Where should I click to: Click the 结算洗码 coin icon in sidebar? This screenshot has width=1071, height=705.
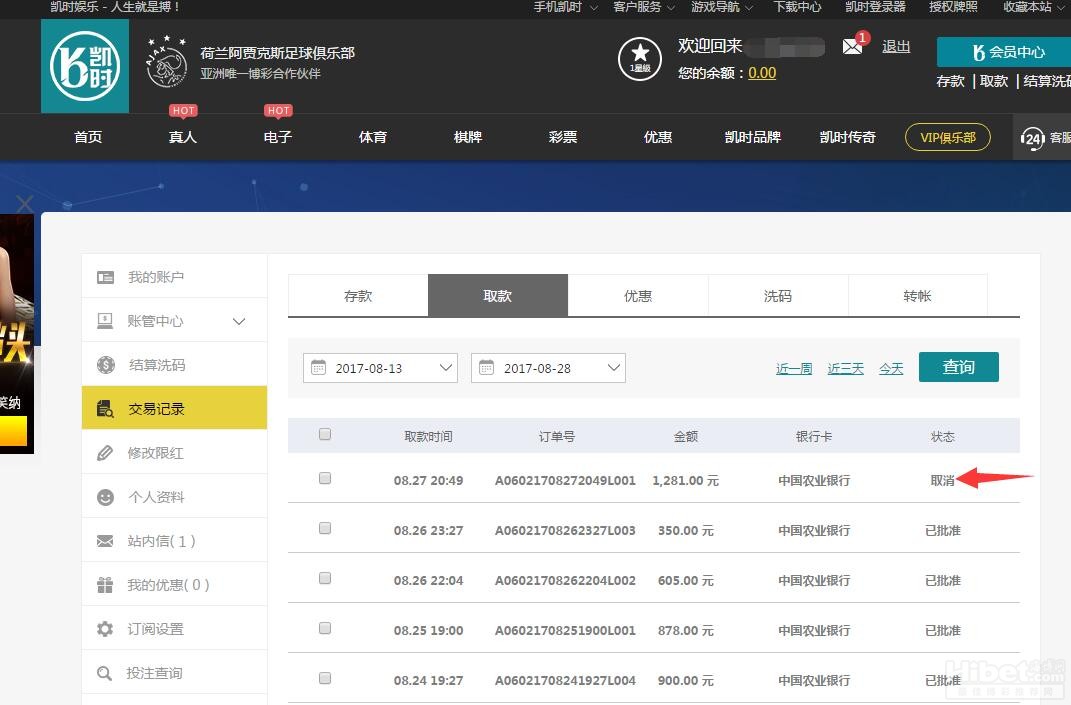pos(105,365)
